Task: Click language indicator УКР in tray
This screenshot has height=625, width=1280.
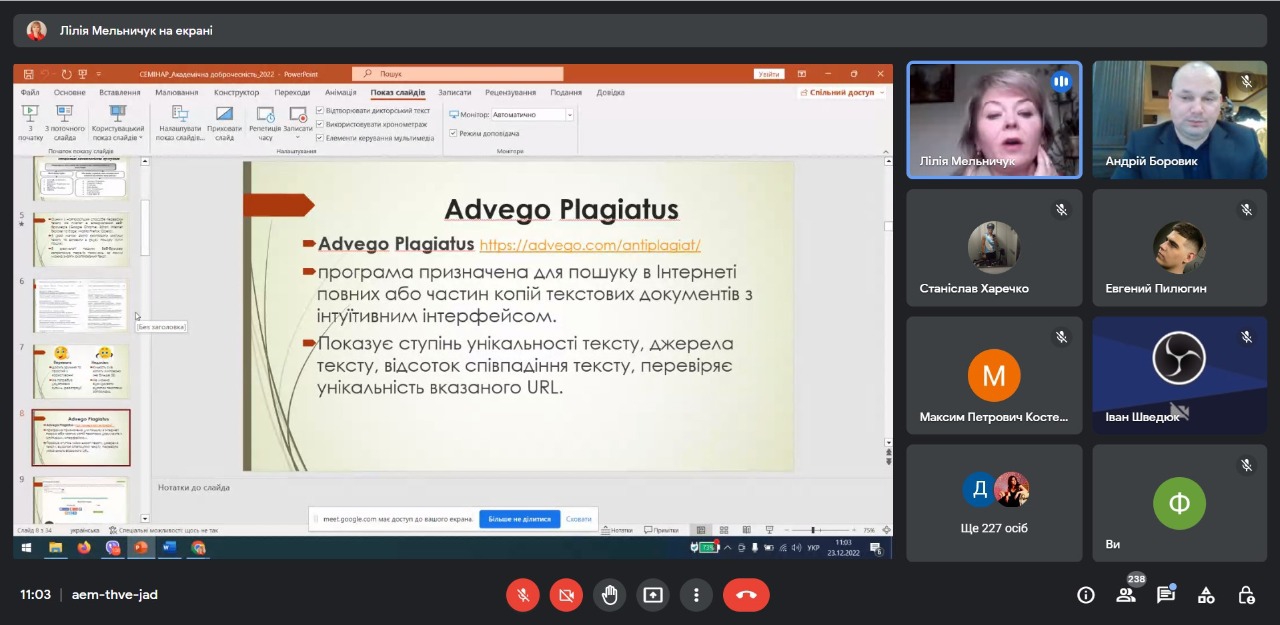Action: tap(813, 548)
